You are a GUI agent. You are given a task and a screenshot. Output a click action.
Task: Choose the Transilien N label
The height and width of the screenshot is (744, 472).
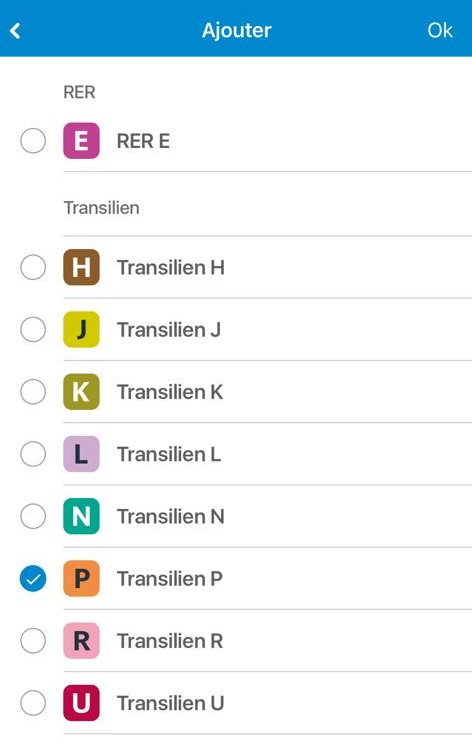171,517
